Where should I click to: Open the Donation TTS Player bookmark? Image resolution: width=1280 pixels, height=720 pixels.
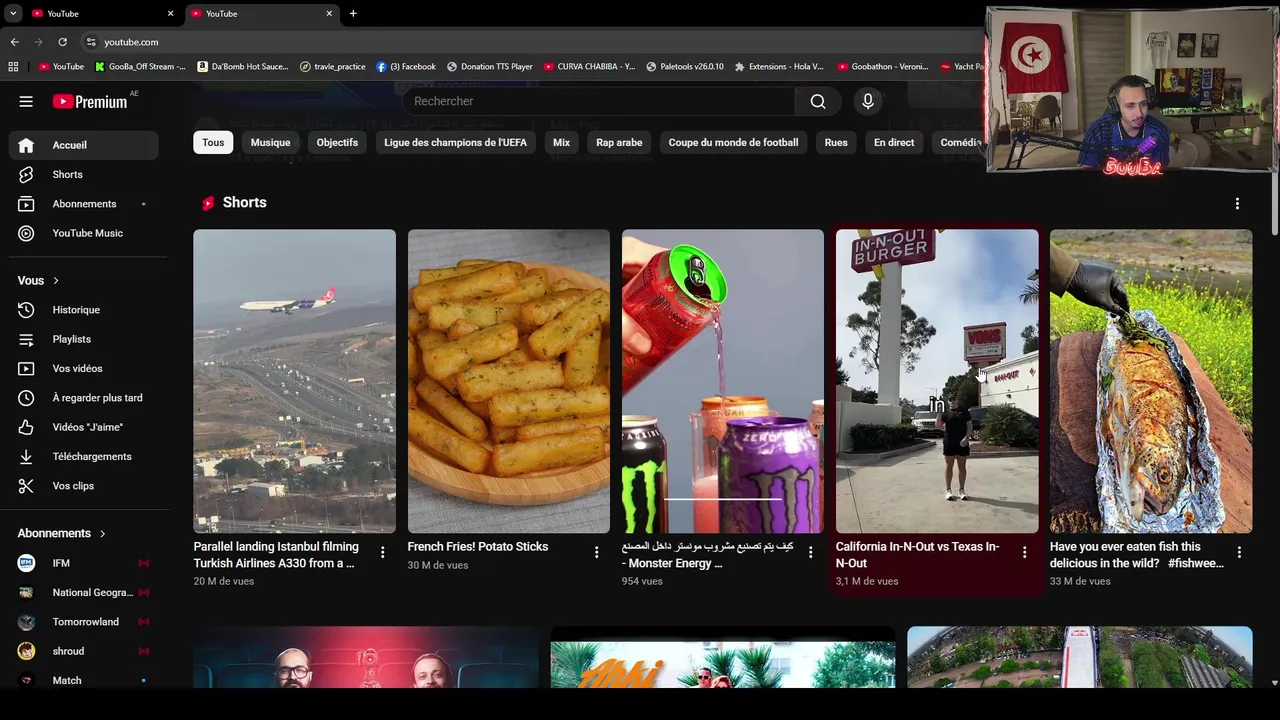[490, 67]
